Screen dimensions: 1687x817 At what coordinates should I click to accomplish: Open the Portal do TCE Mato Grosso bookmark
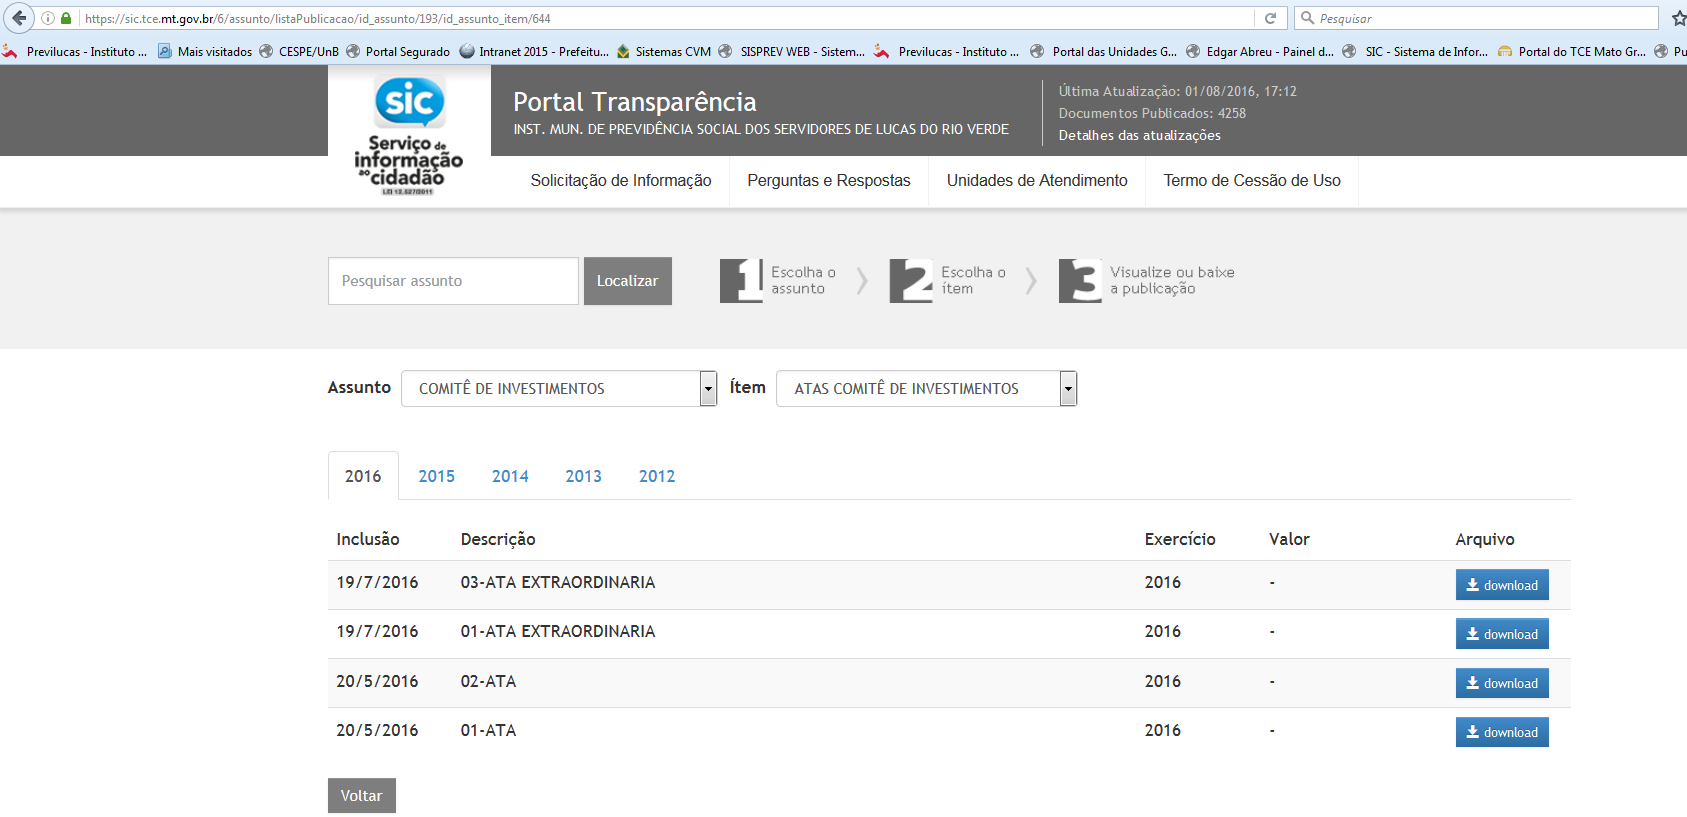[1573, 51]
